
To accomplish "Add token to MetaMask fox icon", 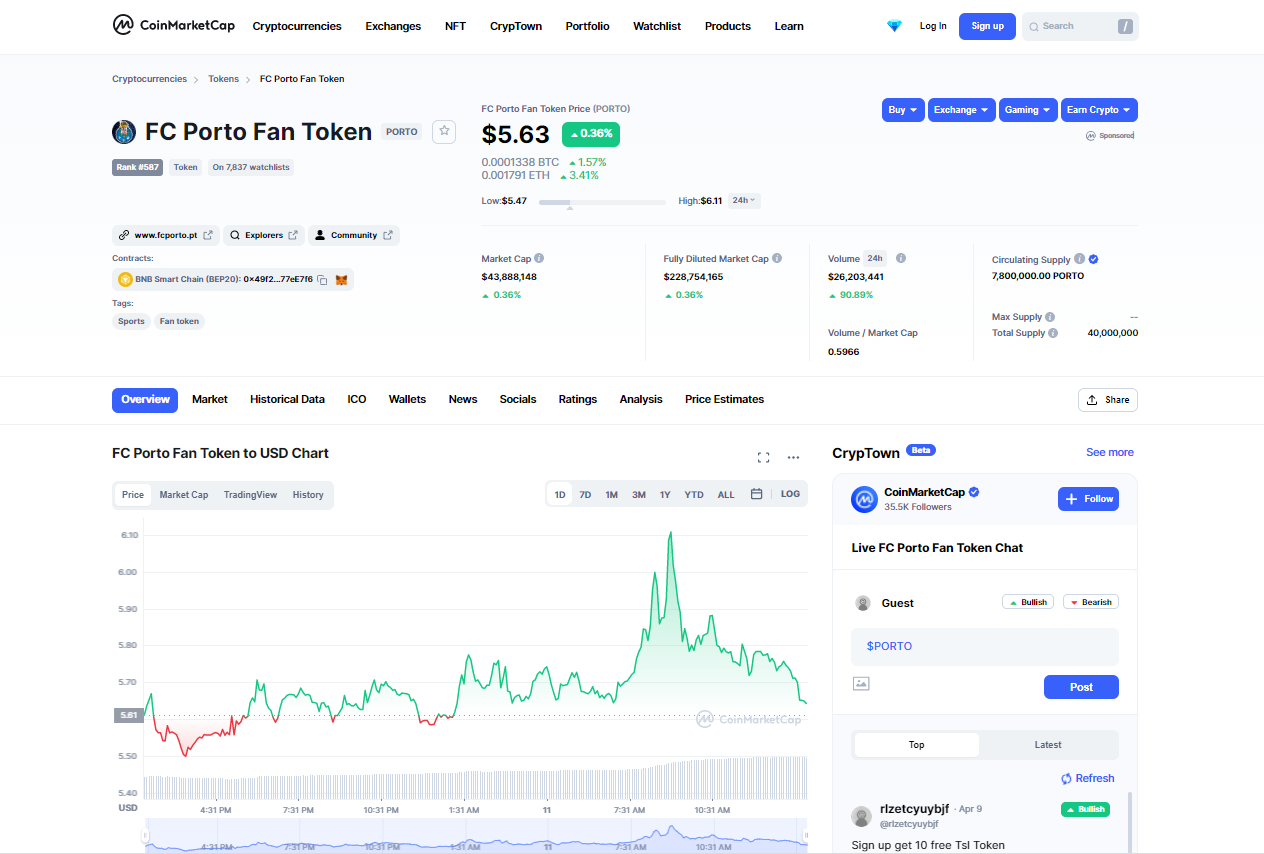I will pyautogui.click(x=341, y=280).
